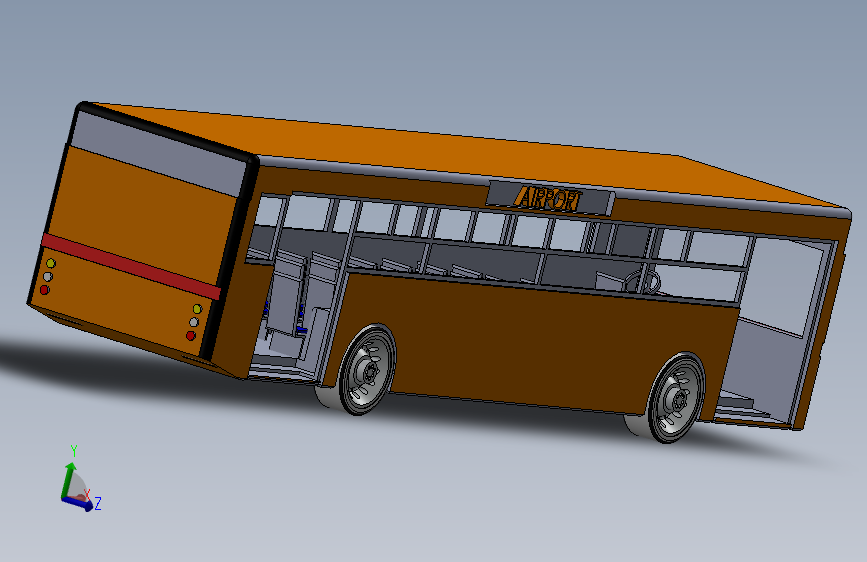Select the rear wheel near the tail lights
867x562 pixels.
(x=367, y=369)
